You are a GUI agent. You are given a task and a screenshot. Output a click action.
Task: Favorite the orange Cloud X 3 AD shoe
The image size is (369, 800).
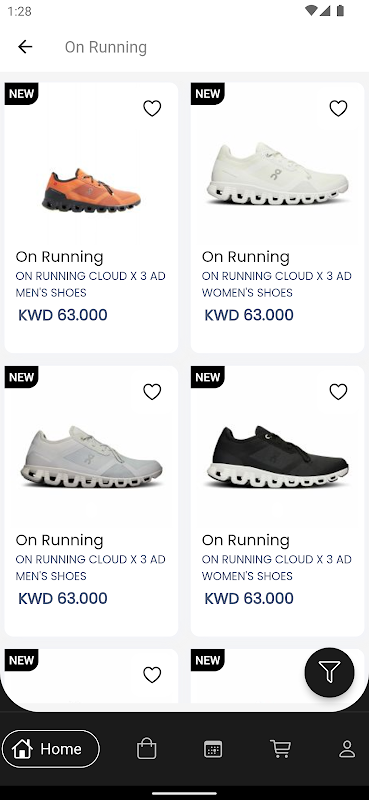pos(152,108)
